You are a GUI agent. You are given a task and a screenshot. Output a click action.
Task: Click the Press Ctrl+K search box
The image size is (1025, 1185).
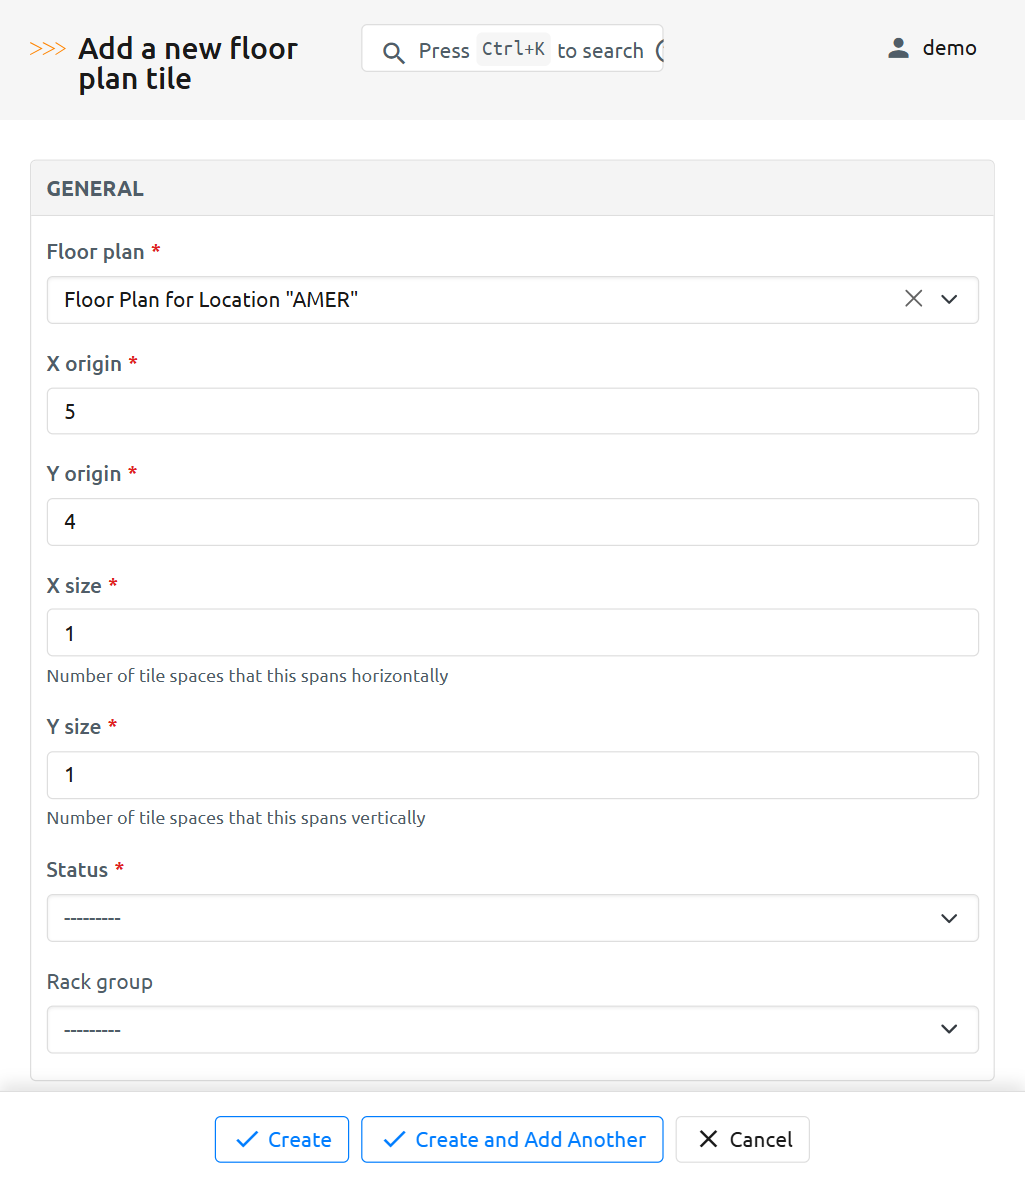(x=530, y=50)
